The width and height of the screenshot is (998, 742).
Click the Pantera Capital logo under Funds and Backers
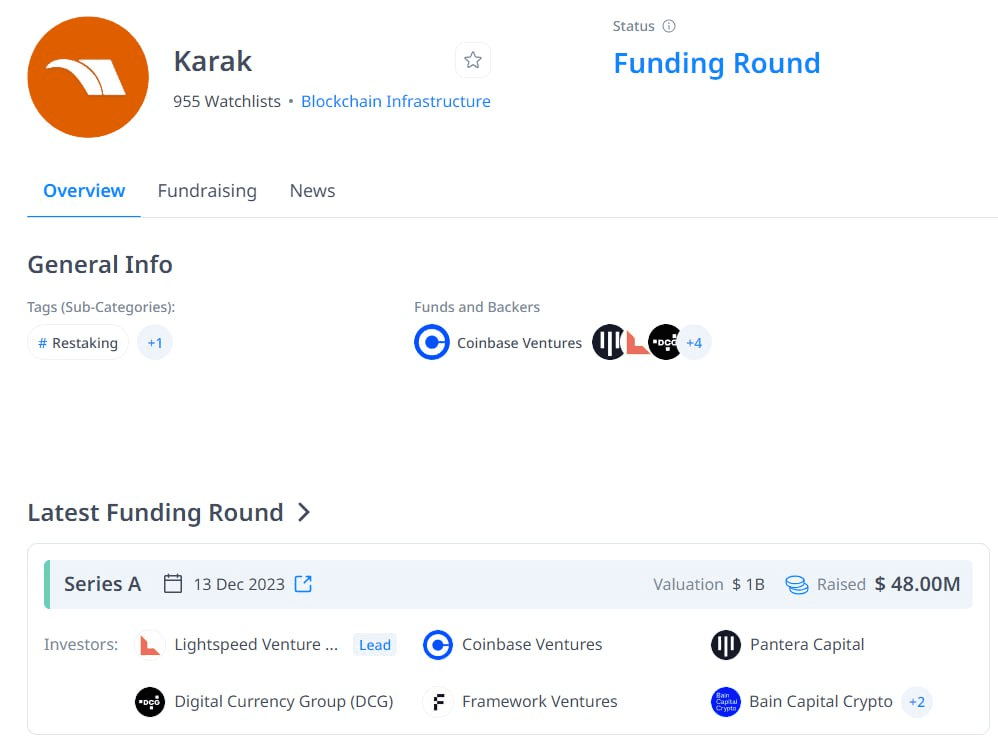[x=608, y=342]
